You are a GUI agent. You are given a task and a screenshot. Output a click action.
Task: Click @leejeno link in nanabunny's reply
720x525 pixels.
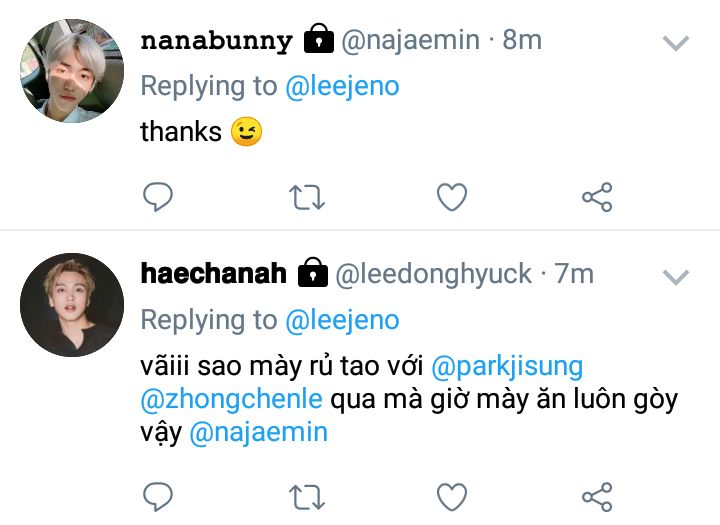342,87
